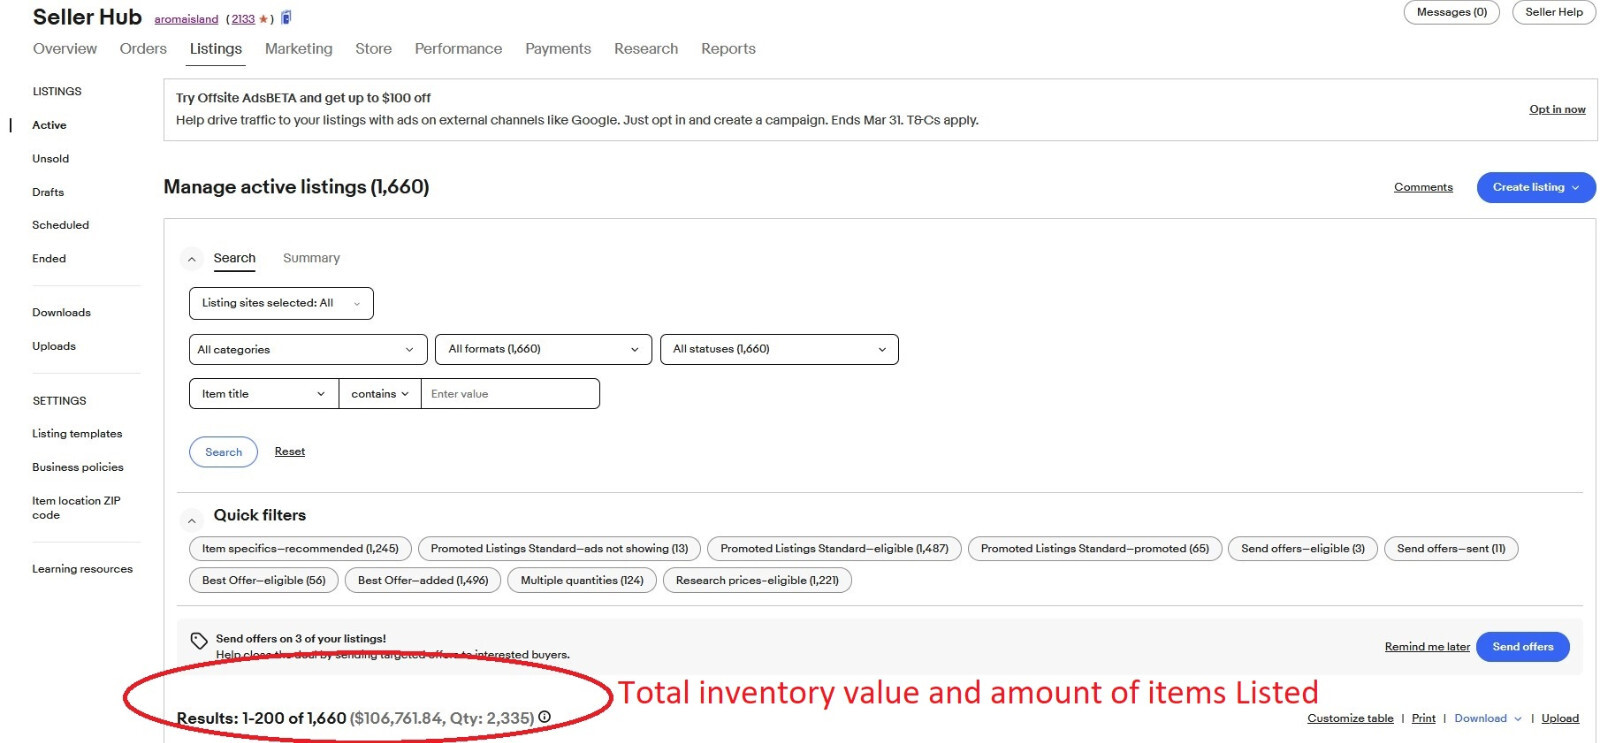Viewport: 1600px width, 743px height.
Task: Open the Payments tab
Action: pyautogui.click(x=558, y=49)
